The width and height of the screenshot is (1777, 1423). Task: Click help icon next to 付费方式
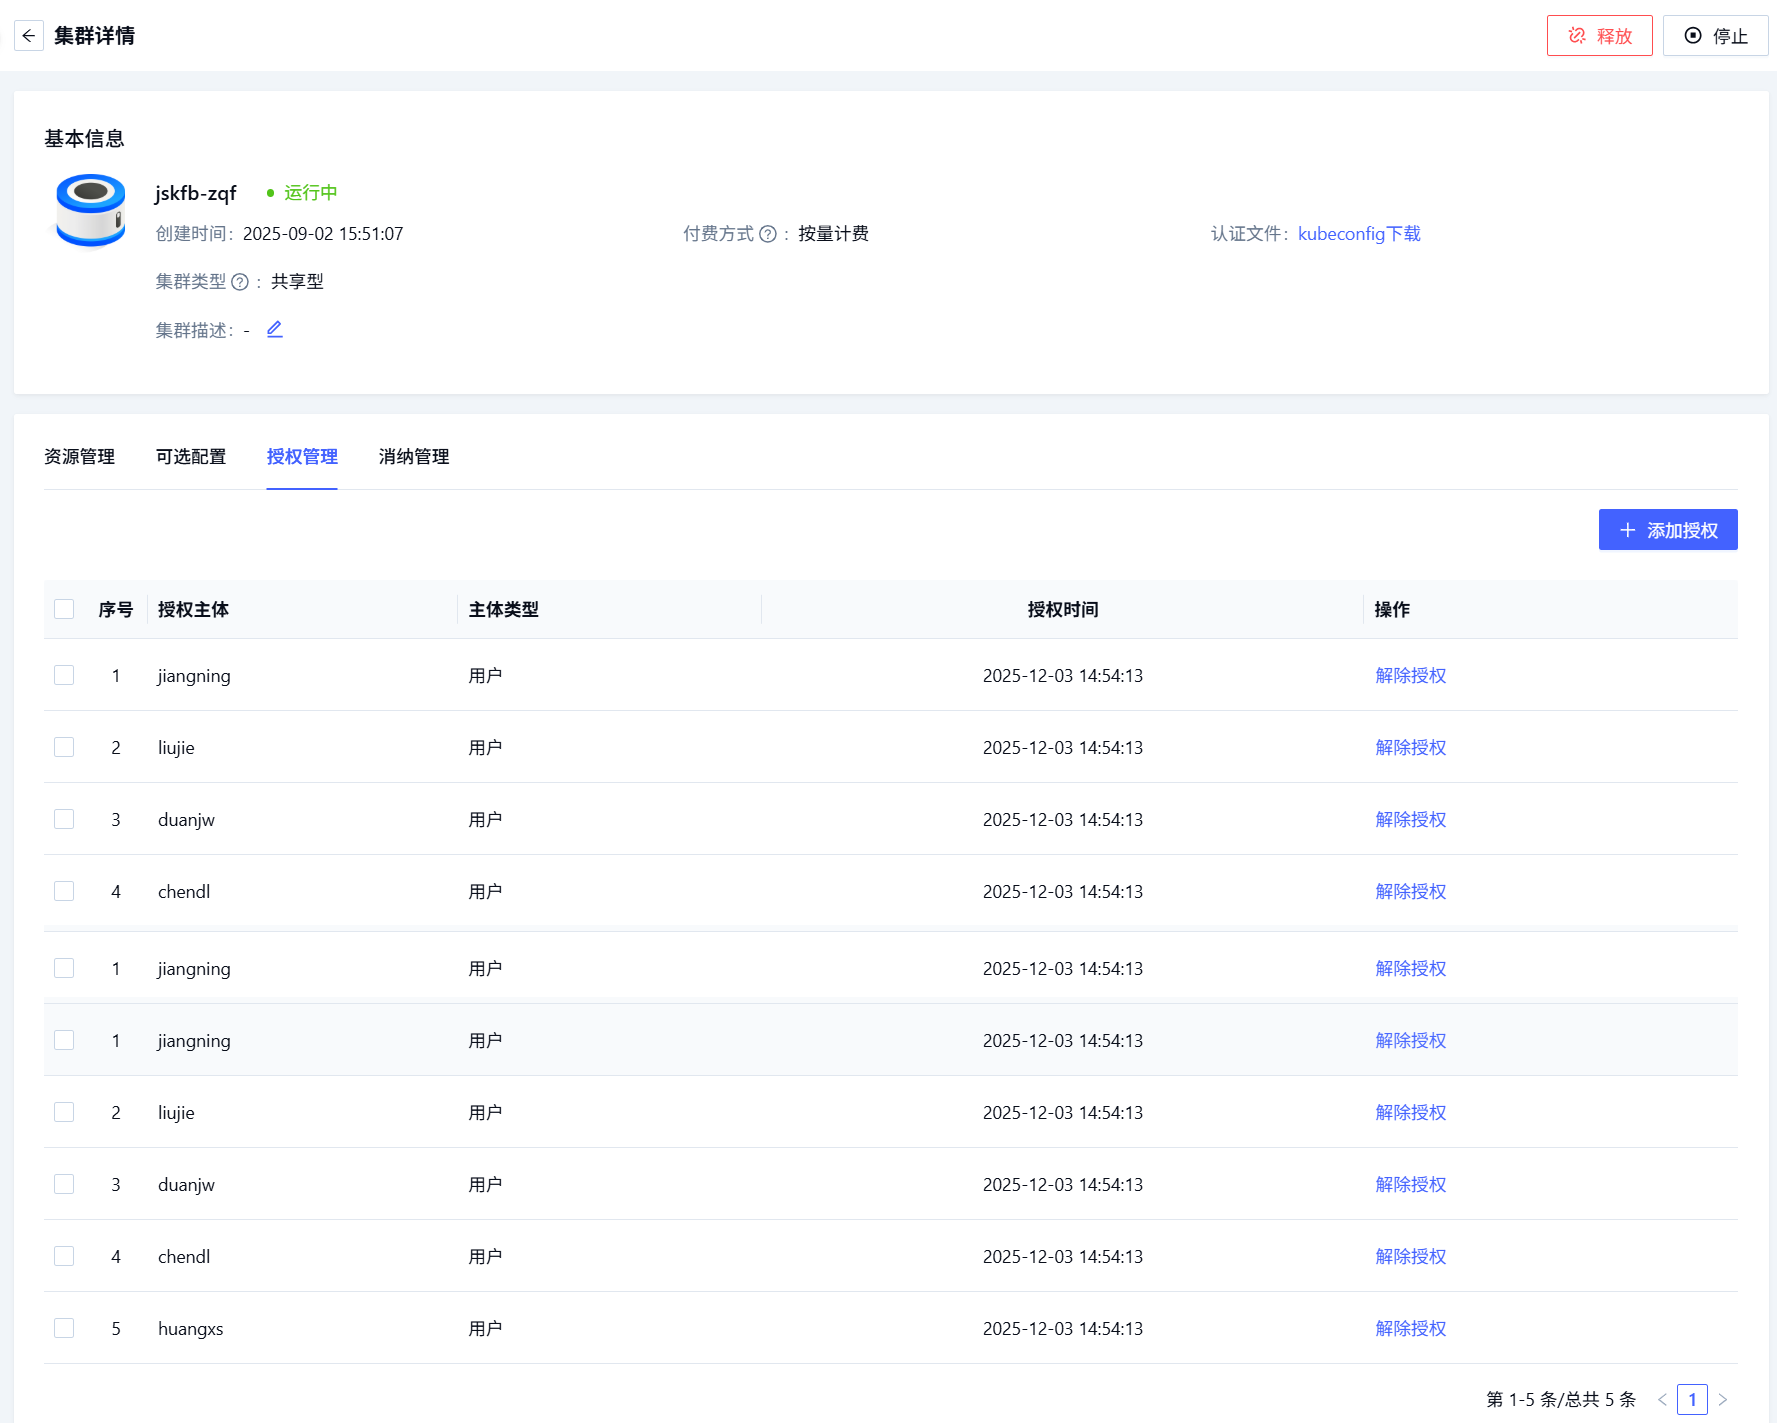pyautogui.click(x=768, y=234)
